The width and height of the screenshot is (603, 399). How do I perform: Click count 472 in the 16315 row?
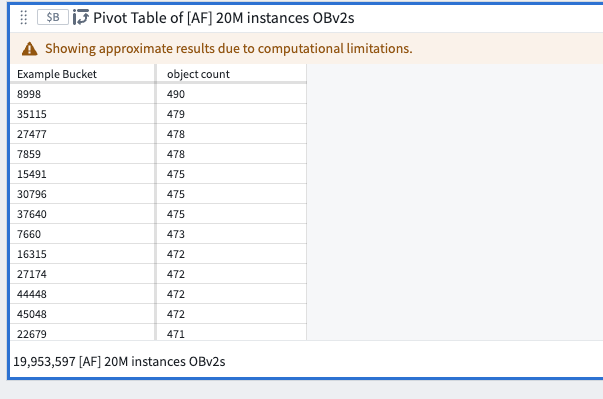tap(232, 254)
